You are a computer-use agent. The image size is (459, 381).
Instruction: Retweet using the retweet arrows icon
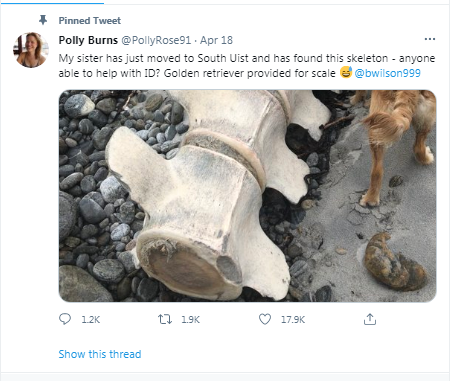coord(165,319)
